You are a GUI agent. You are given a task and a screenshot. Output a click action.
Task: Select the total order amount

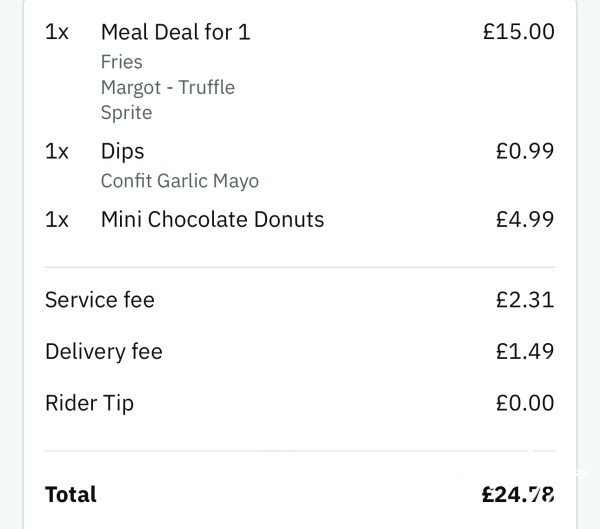tap(518, 494)
